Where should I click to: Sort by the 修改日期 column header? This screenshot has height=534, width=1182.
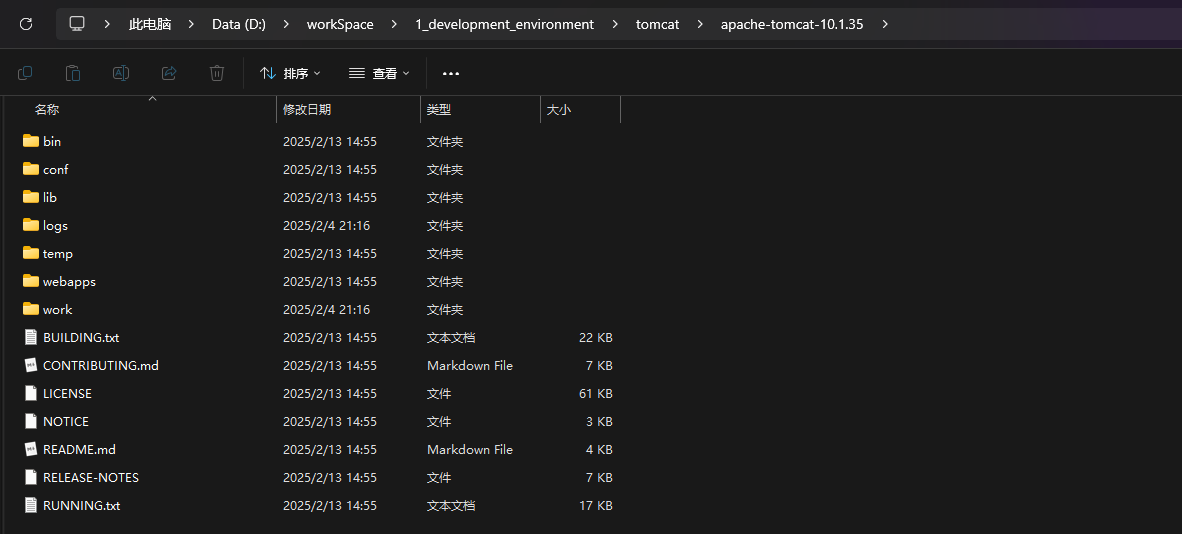(x=307, y=110)
